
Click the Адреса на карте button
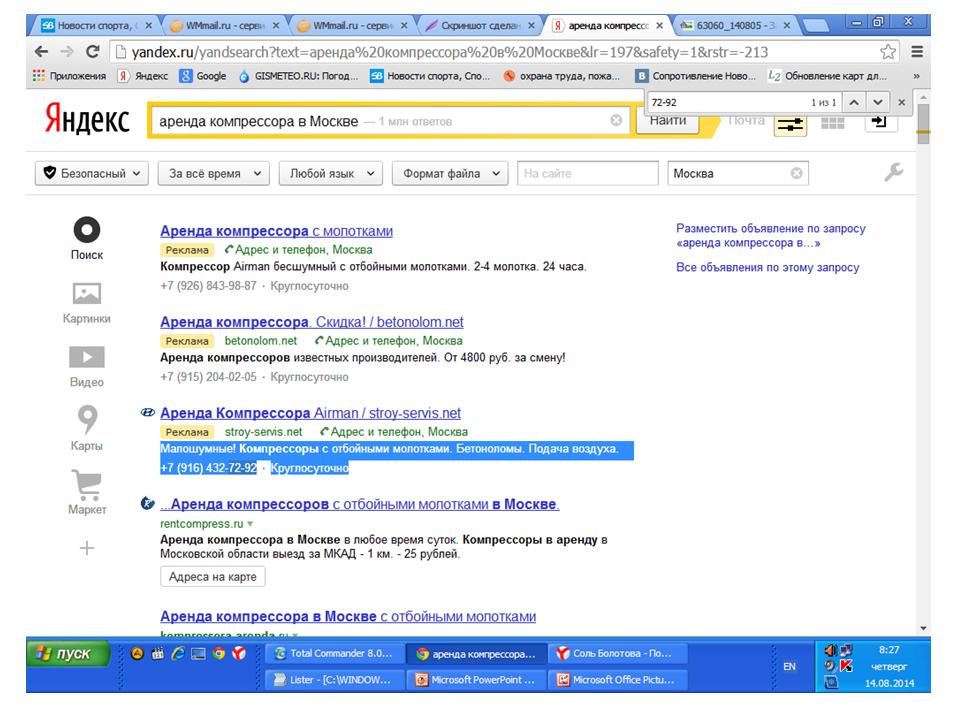[x=212, y=577]
